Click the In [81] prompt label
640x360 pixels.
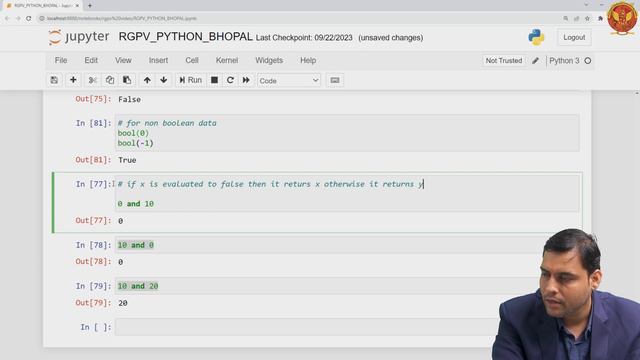(x=93, y=123)
